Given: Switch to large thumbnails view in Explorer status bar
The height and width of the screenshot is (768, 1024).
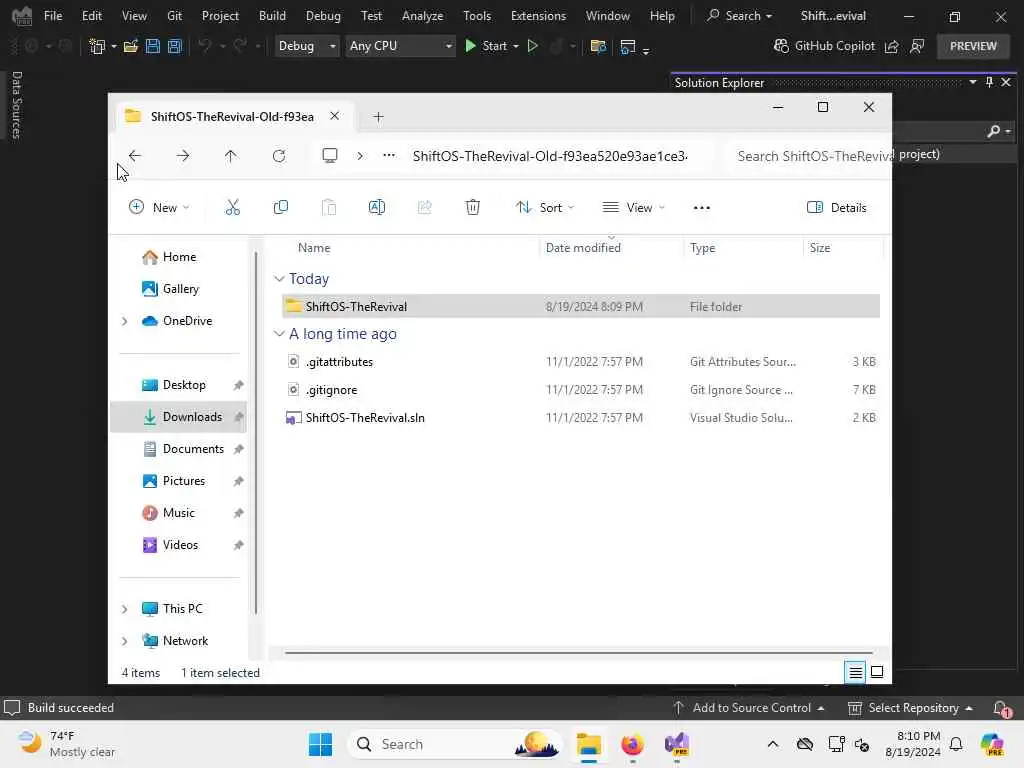Looking at the screenshot, I should coord(877,672).
